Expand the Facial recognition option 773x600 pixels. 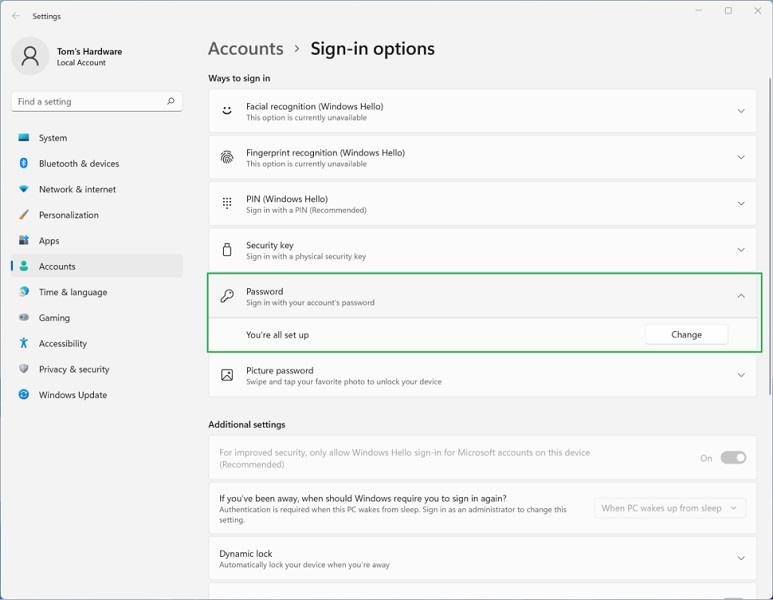coord(741,111)
